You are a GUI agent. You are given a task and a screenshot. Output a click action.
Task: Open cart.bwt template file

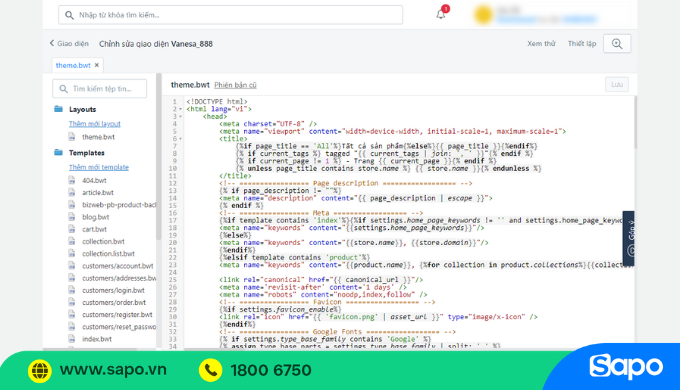[94, 229]
